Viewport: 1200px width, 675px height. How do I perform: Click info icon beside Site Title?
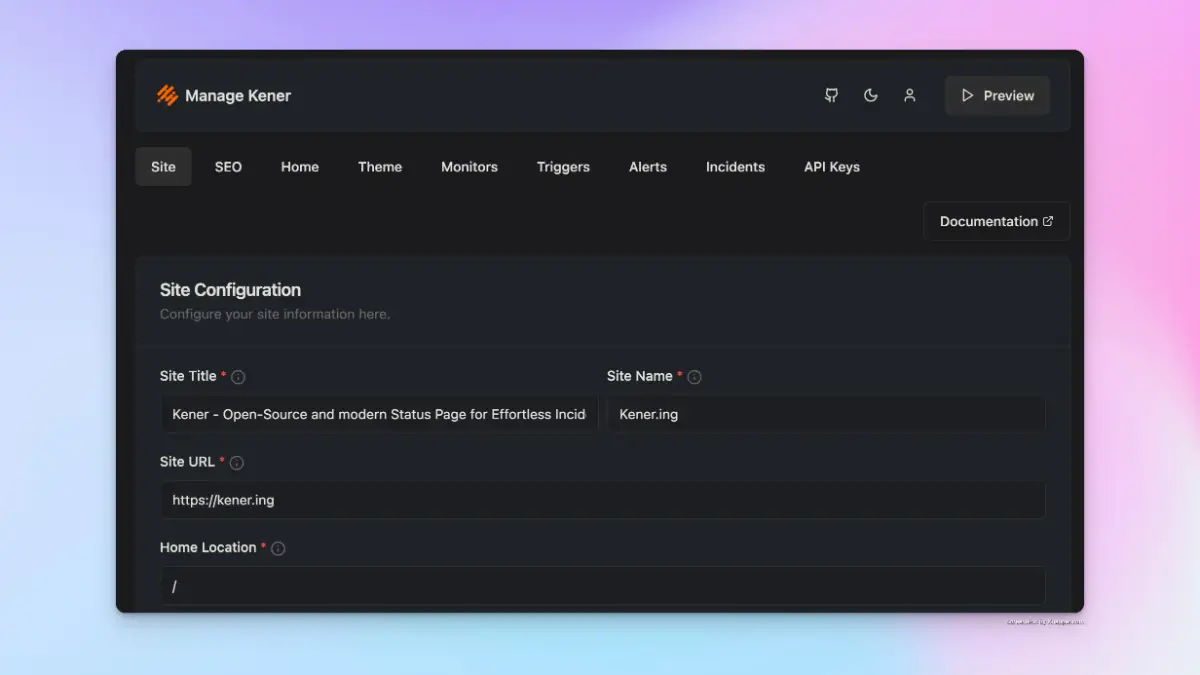(238, 377)
